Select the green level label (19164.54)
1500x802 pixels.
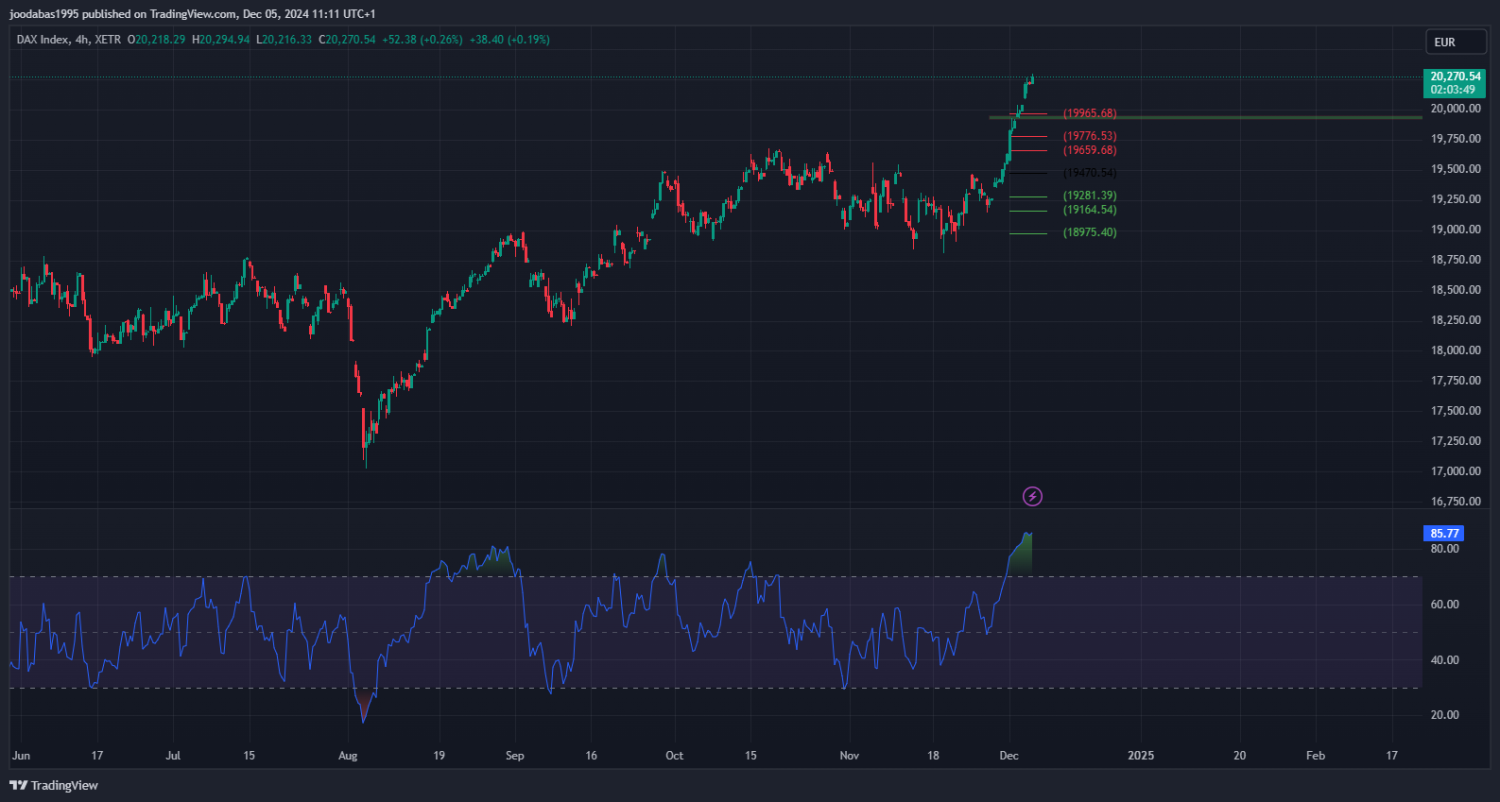click(1089, 210)
